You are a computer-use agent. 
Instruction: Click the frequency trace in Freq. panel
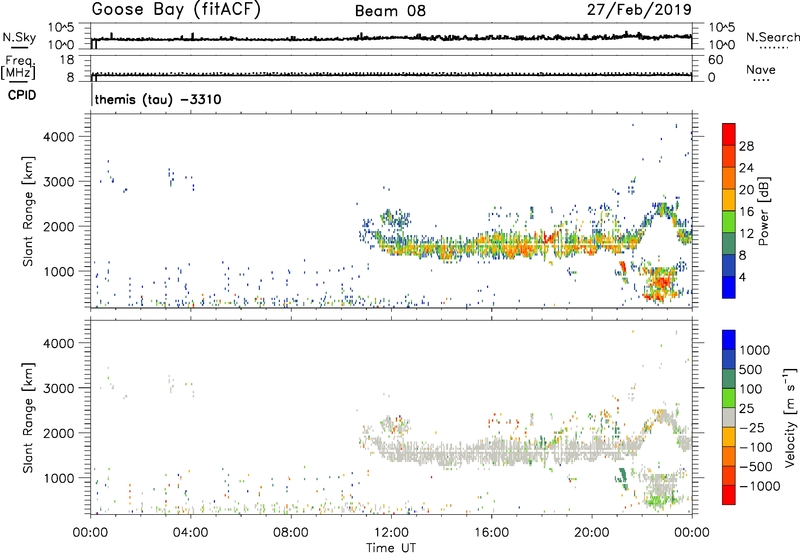pos(391,76)
